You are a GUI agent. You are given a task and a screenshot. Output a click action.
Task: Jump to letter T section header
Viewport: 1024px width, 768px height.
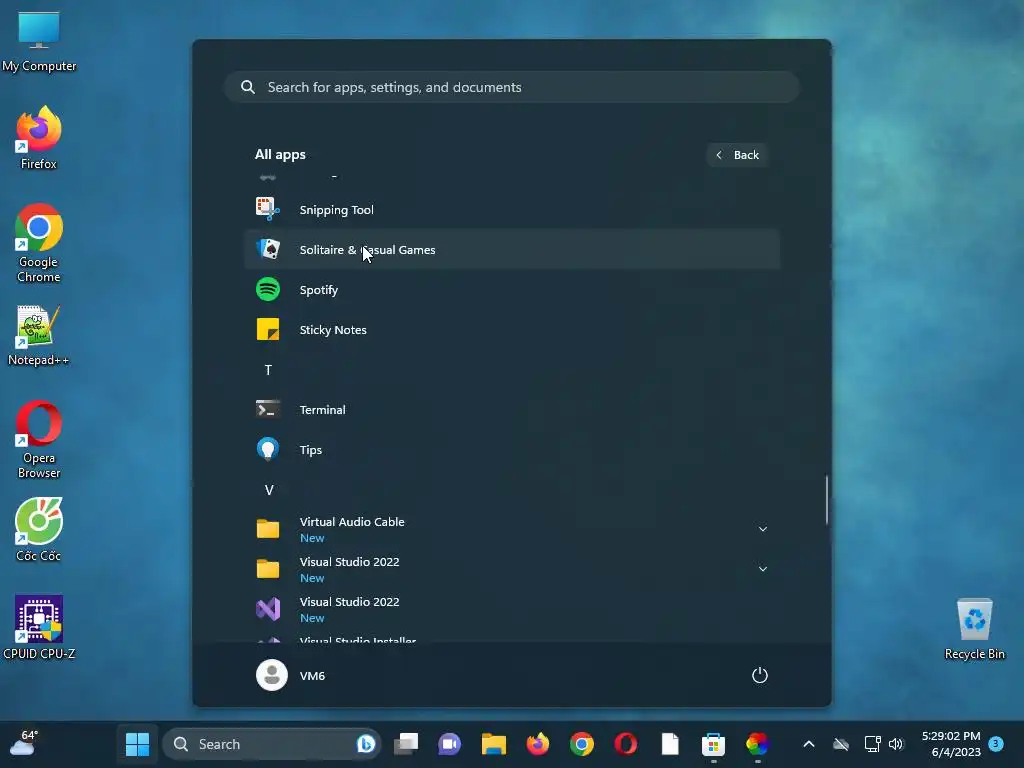268,370
